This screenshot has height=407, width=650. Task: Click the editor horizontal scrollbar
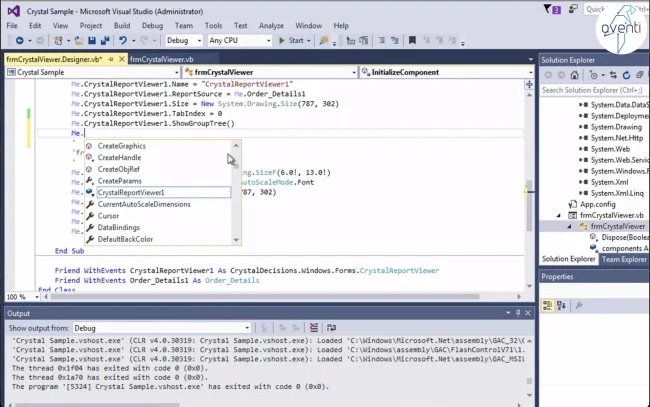click(x=265, y=297)
